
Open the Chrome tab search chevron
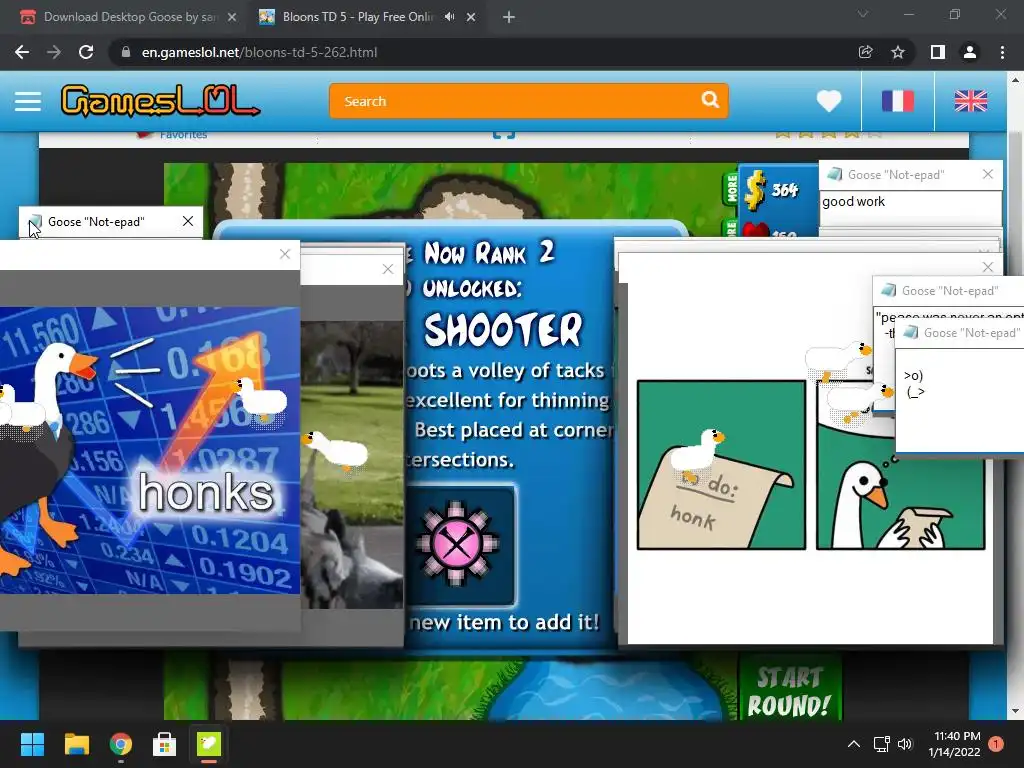863,14
